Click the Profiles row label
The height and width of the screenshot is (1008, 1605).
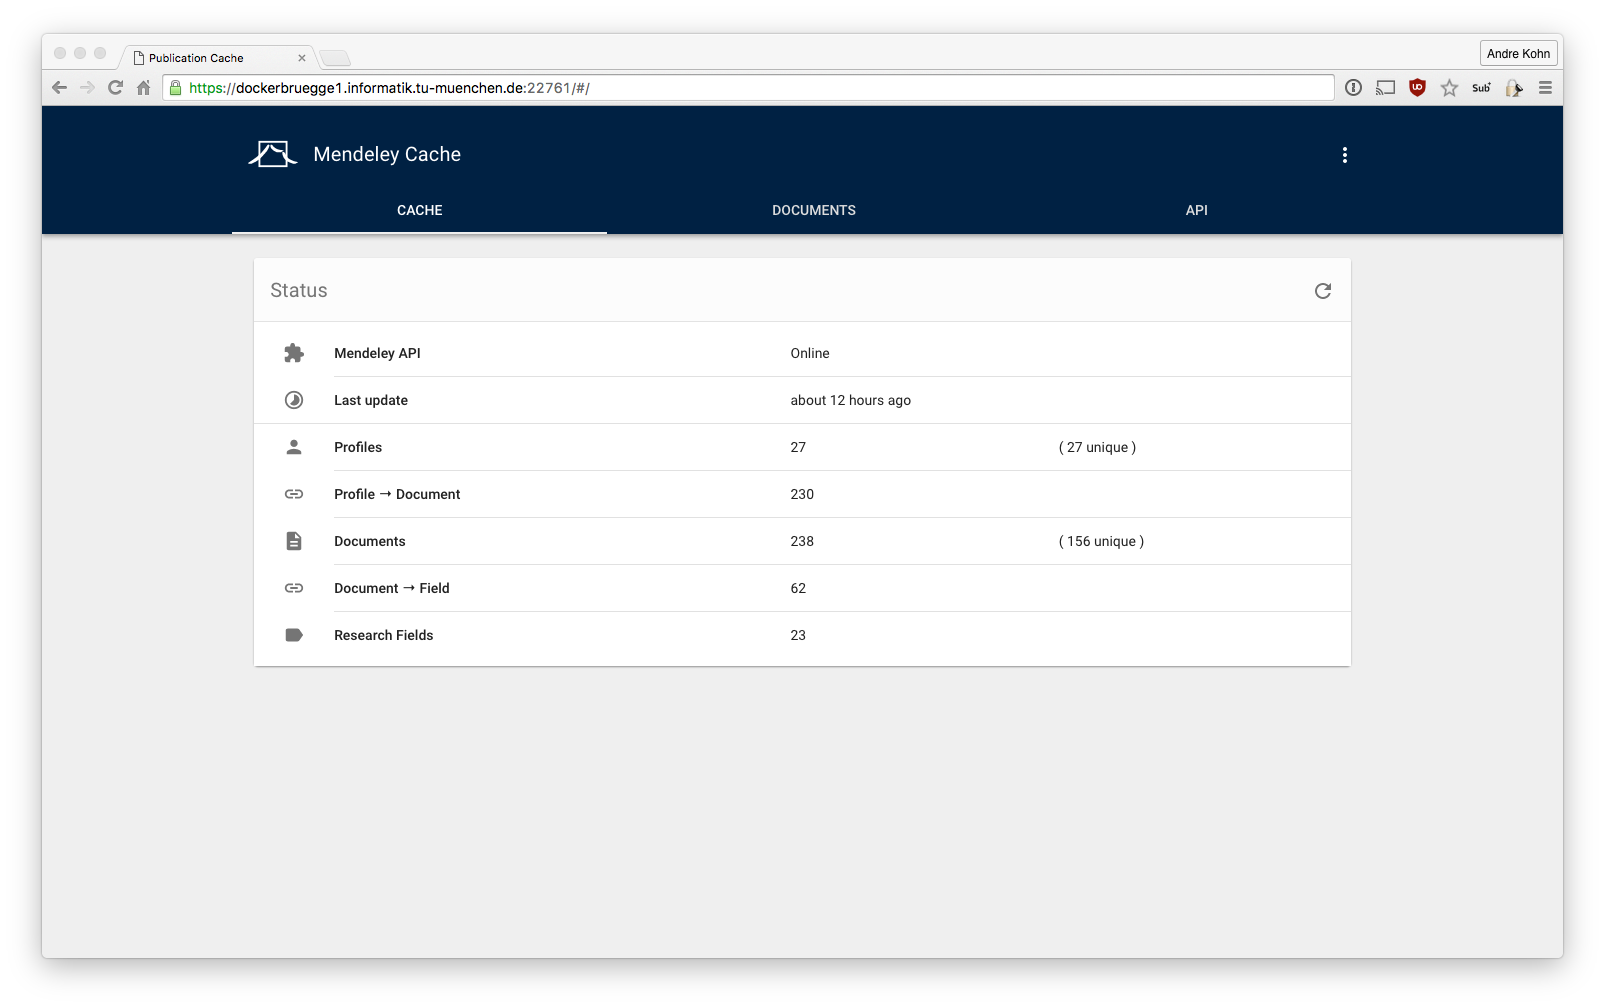(x=358, y=447)
